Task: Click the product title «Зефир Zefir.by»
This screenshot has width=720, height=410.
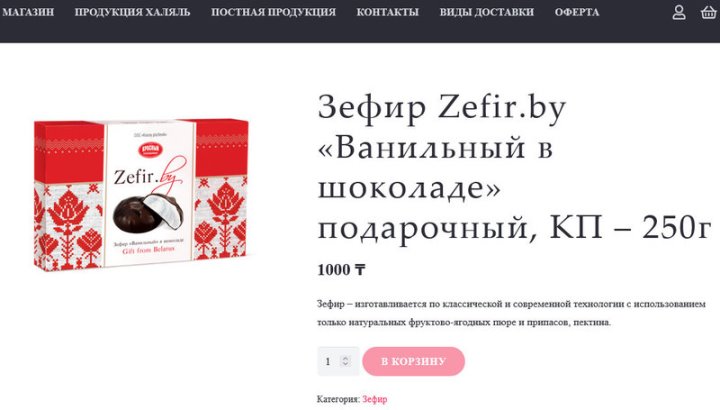Action: click(442, 107)
